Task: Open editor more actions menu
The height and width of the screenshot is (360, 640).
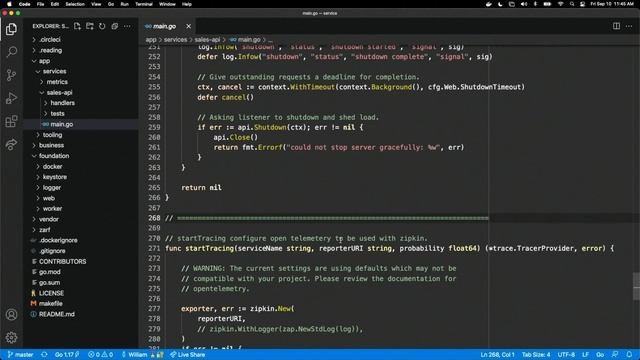Action: [629, 26]
